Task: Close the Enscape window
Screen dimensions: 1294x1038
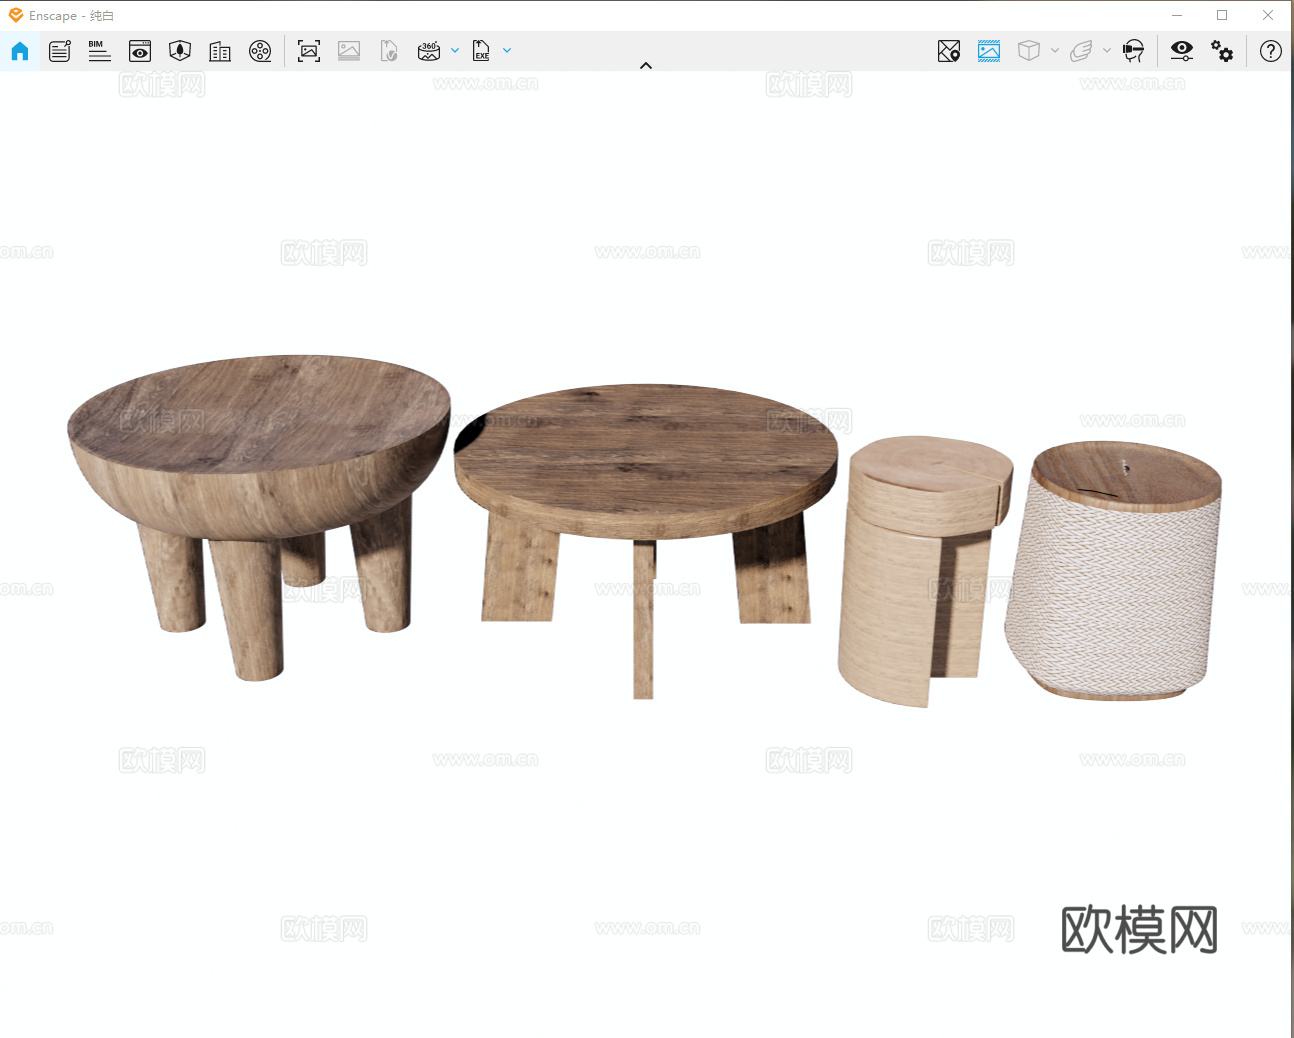Action: 1268,15
